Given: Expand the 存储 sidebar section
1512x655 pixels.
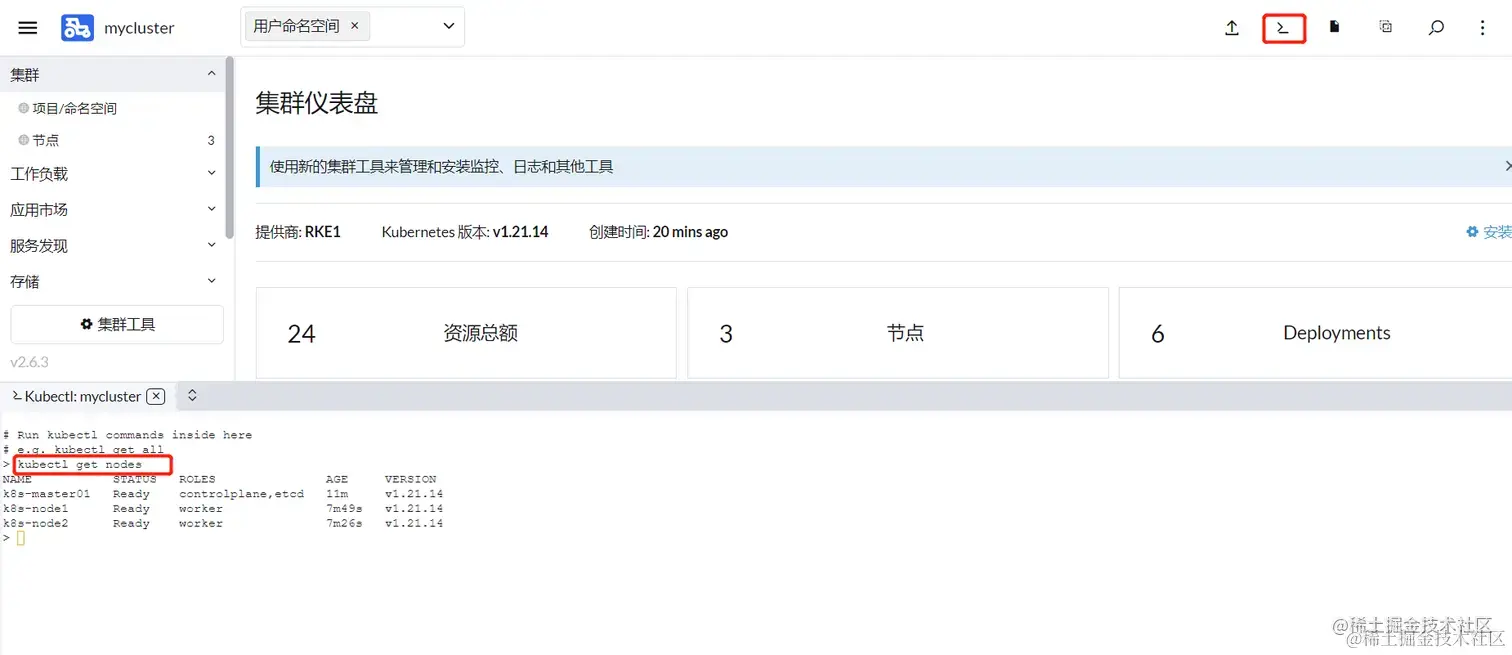Looking at the screenshot, I should coord(113,282).
